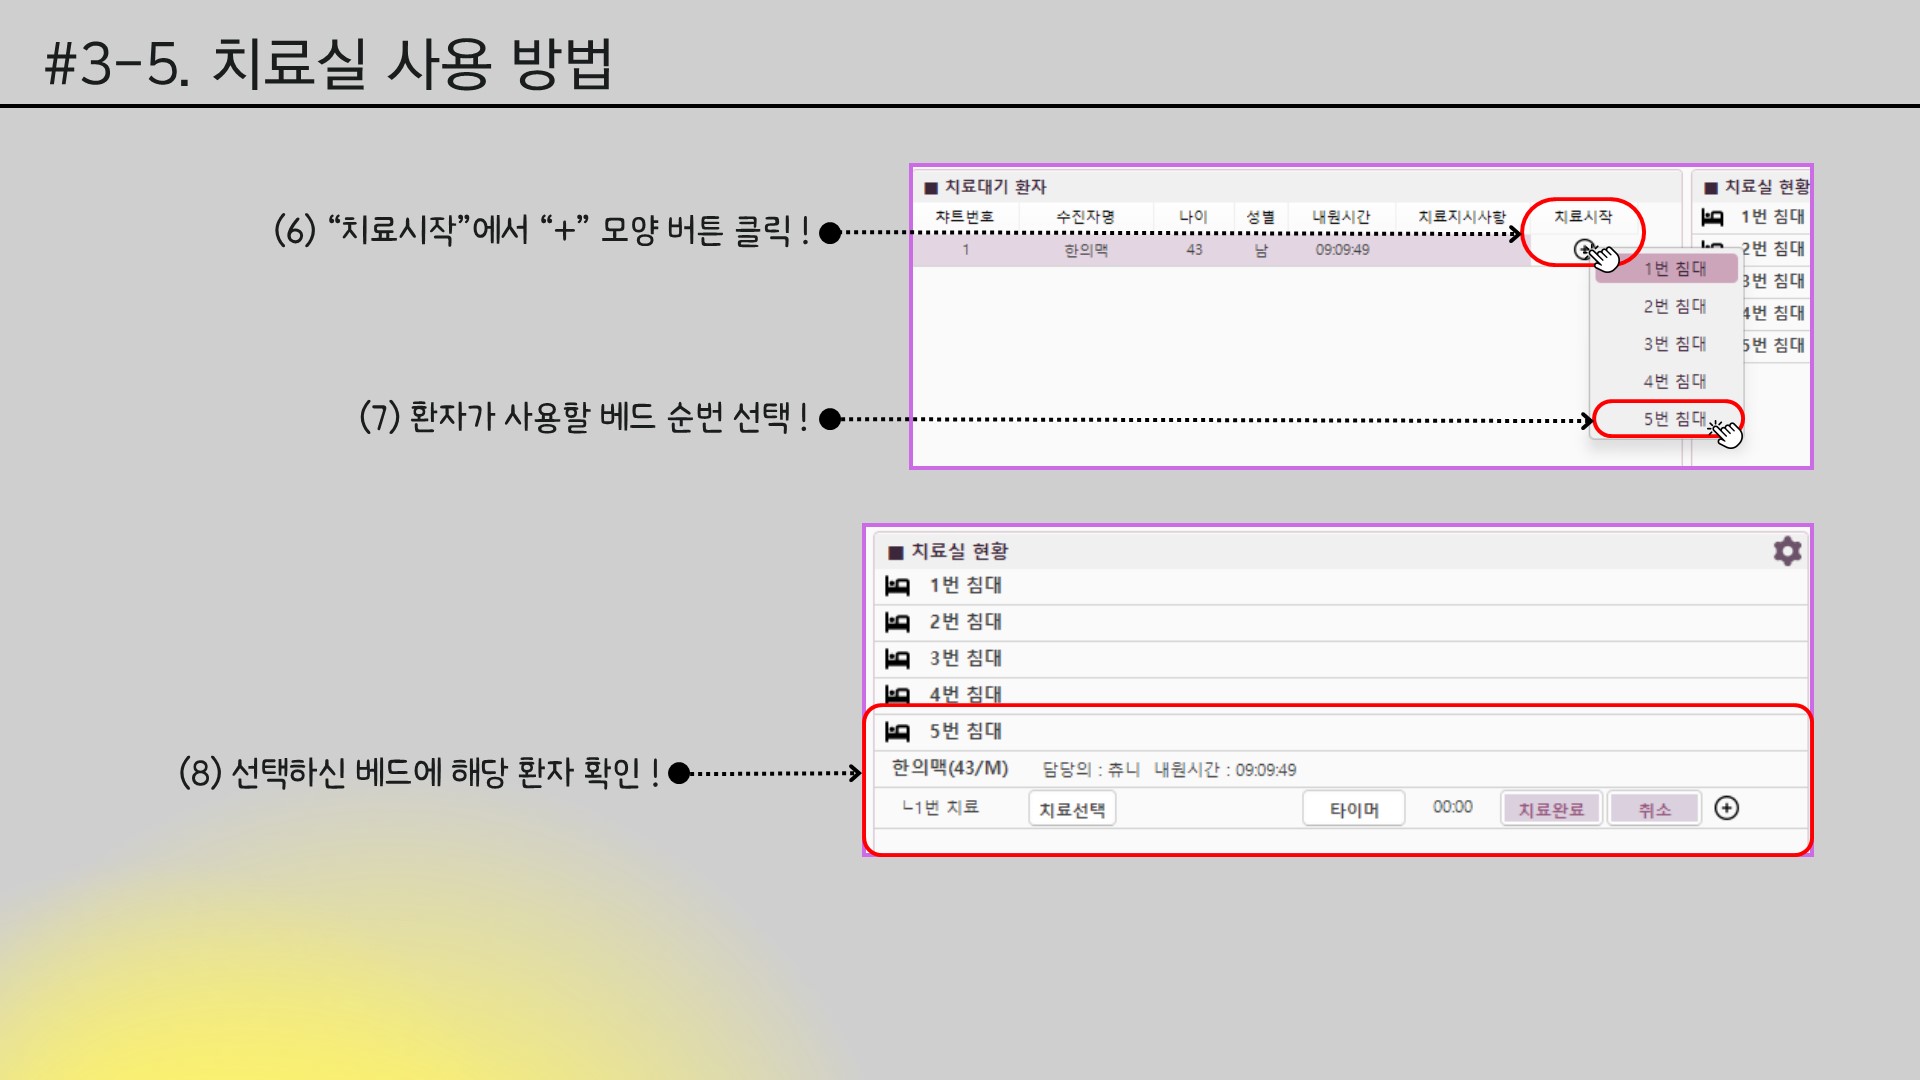Click the 수진자명 column header
1920x1080 pixels.
point(1085,217)
